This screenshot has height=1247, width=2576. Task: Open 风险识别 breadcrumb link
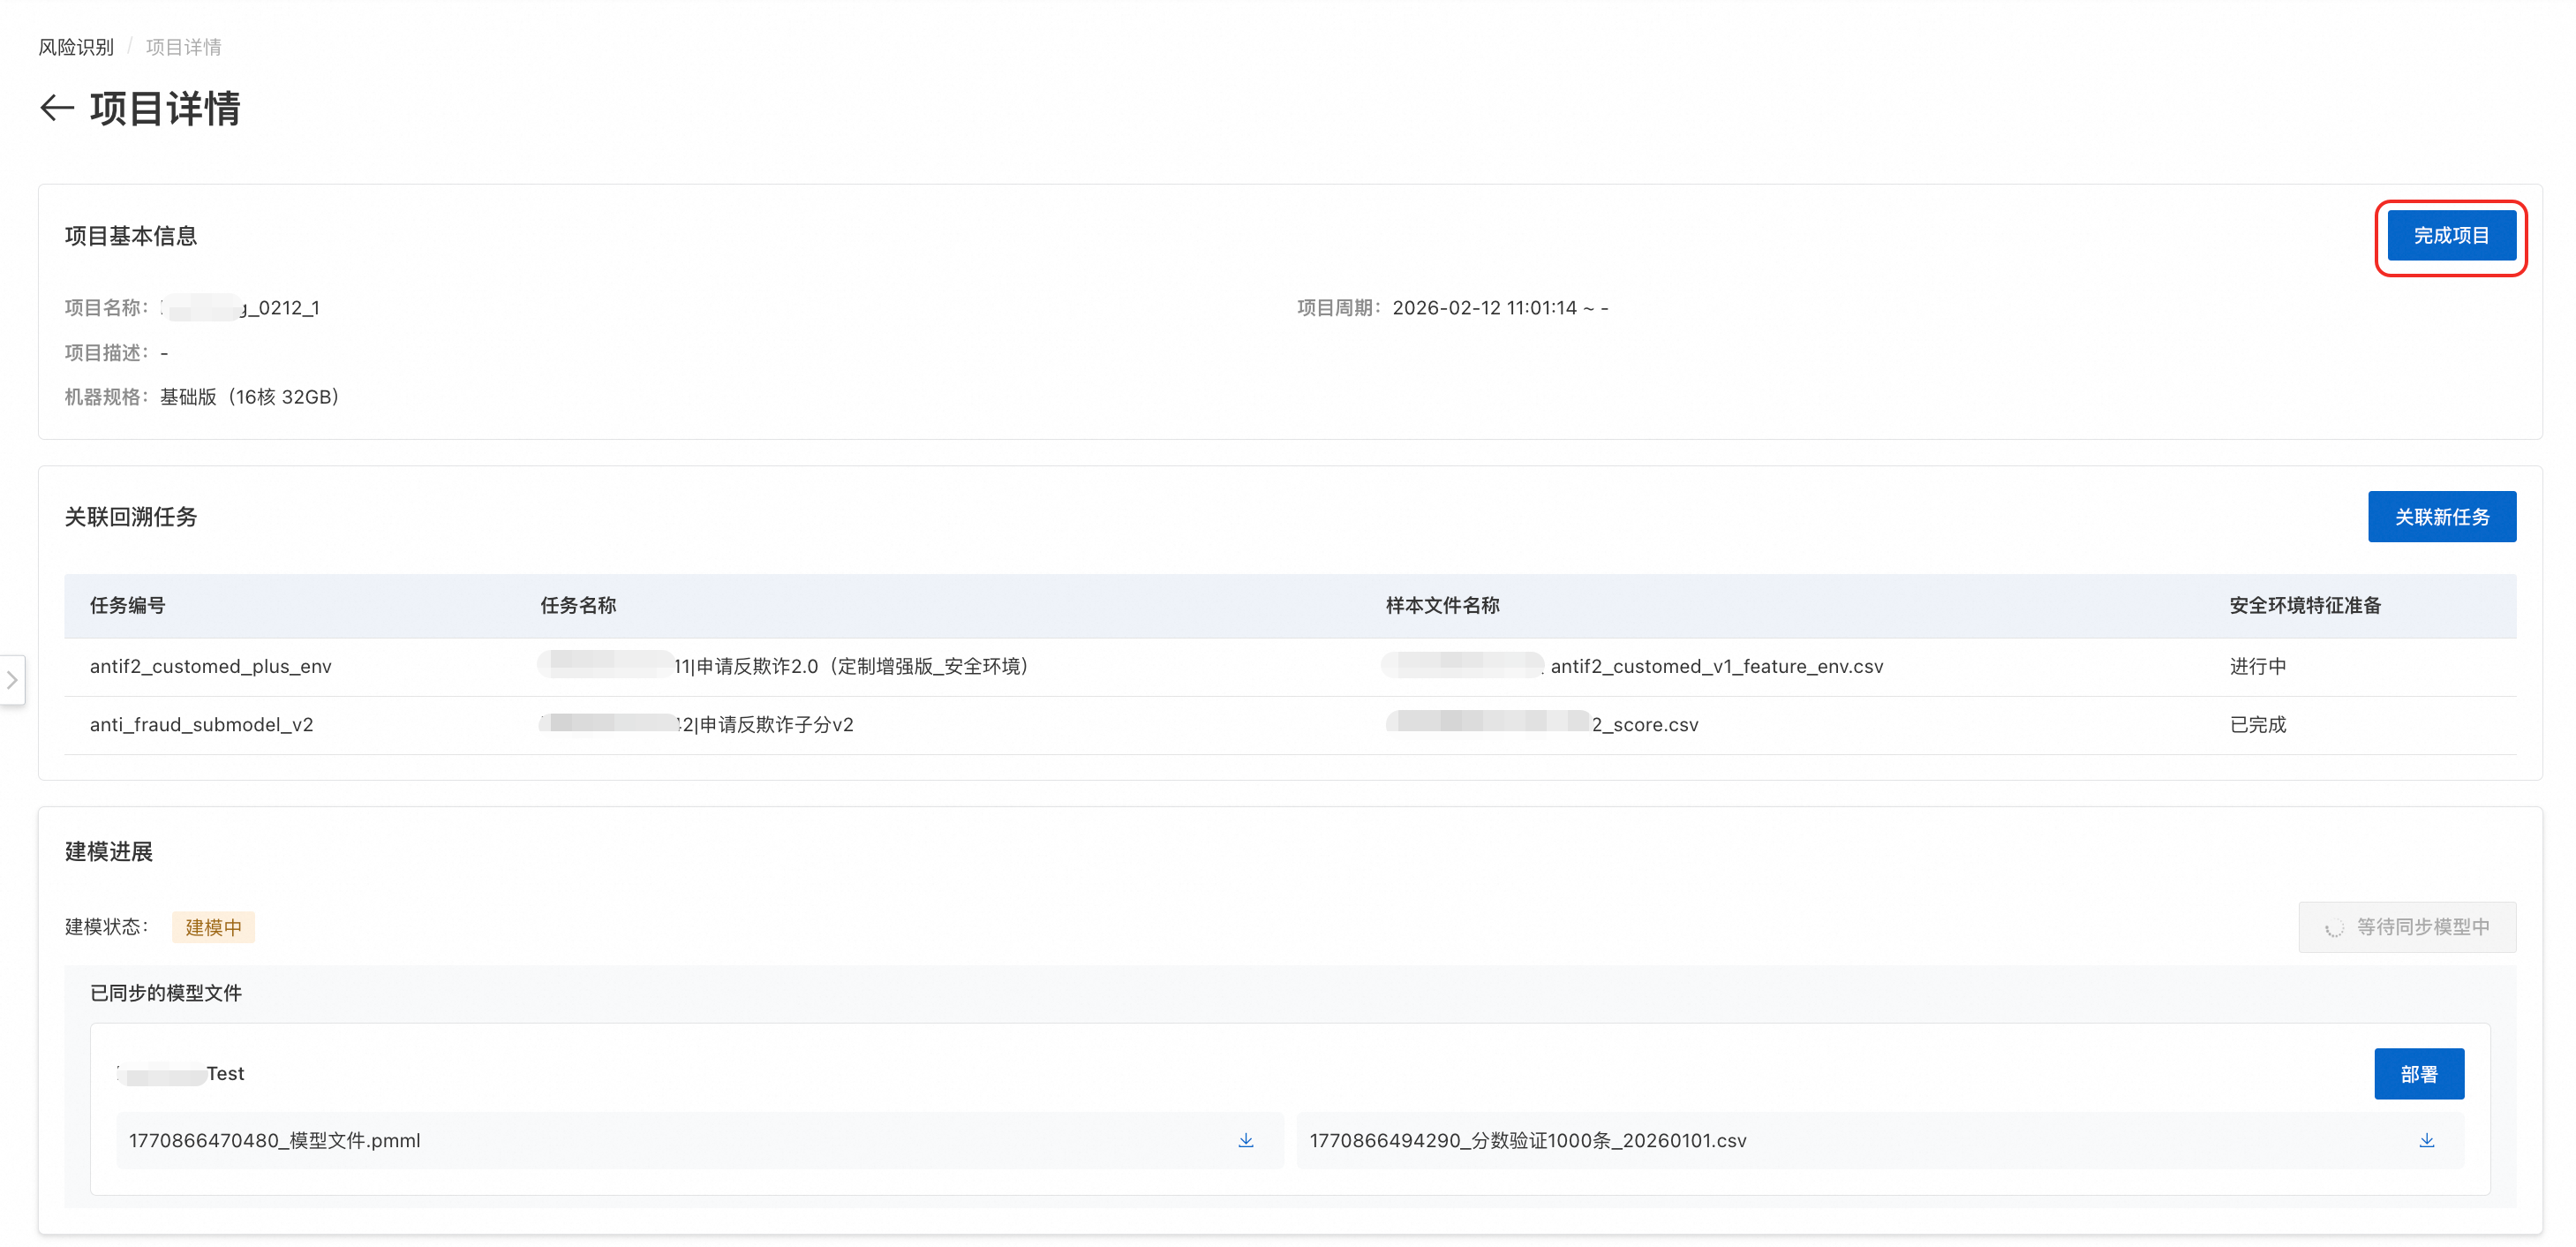[76, 47]
